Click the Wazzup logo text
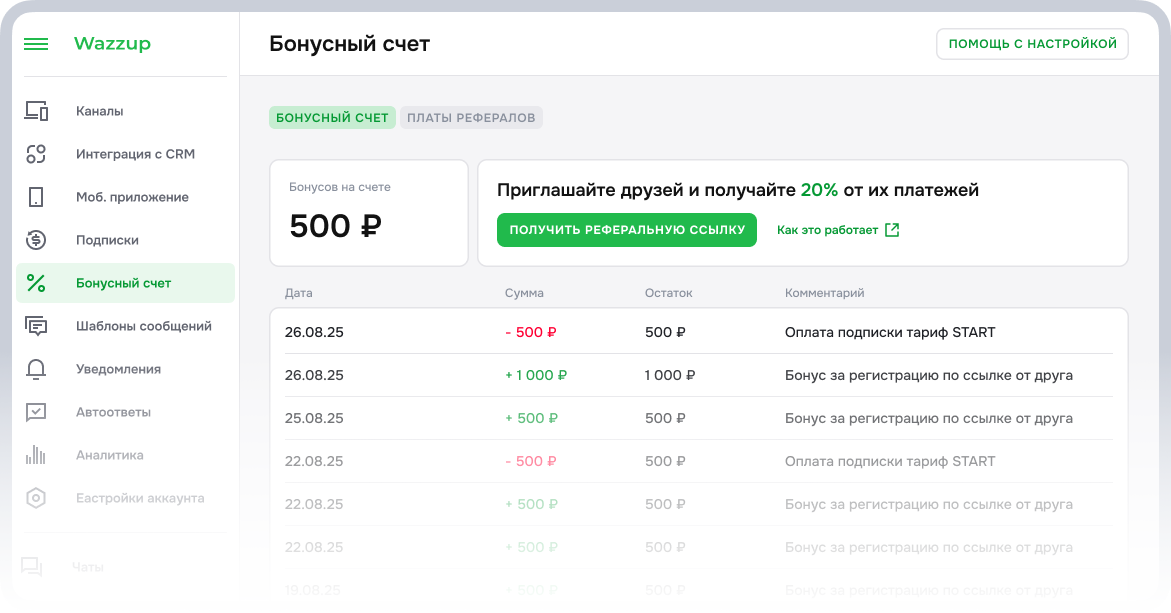The width and height of the screenshot is (1171, 613). pos(111,43)
